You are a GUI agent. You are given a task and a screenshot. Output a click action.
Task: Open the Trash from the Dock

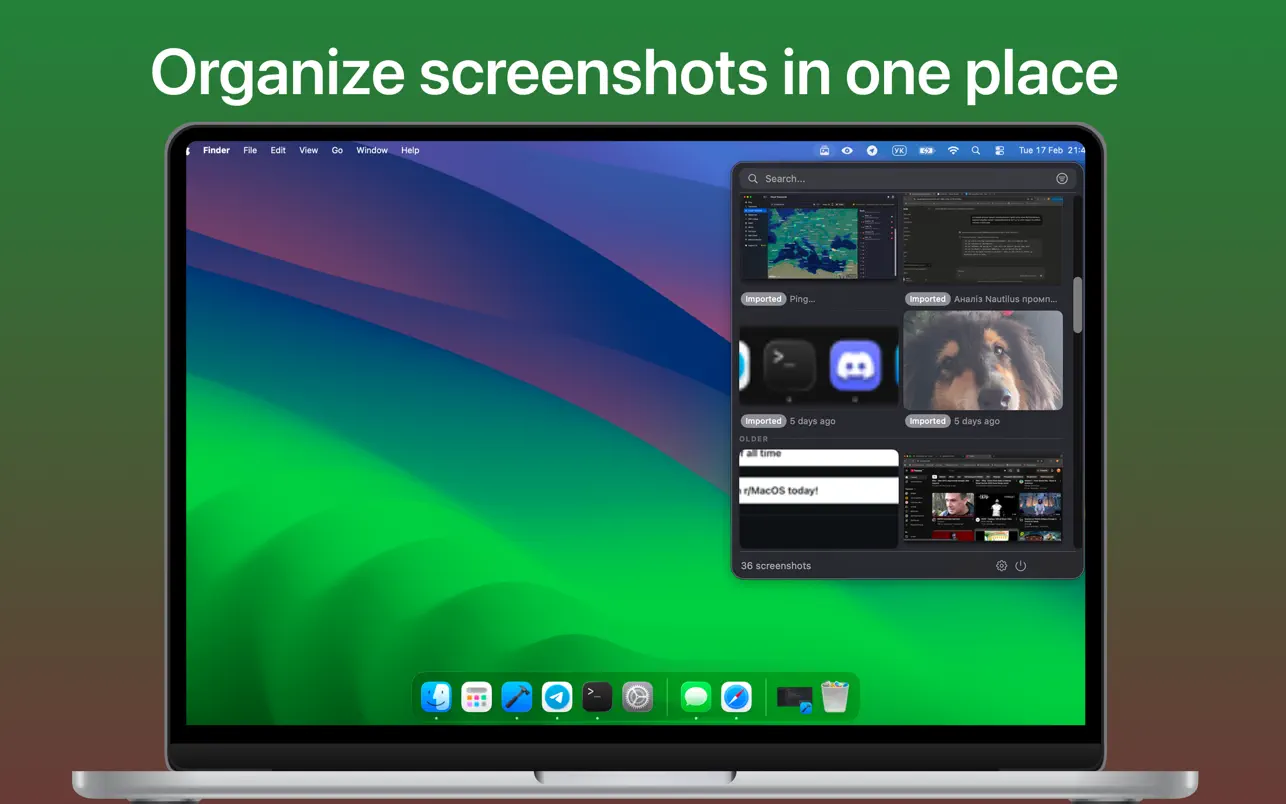coord(835,696)
